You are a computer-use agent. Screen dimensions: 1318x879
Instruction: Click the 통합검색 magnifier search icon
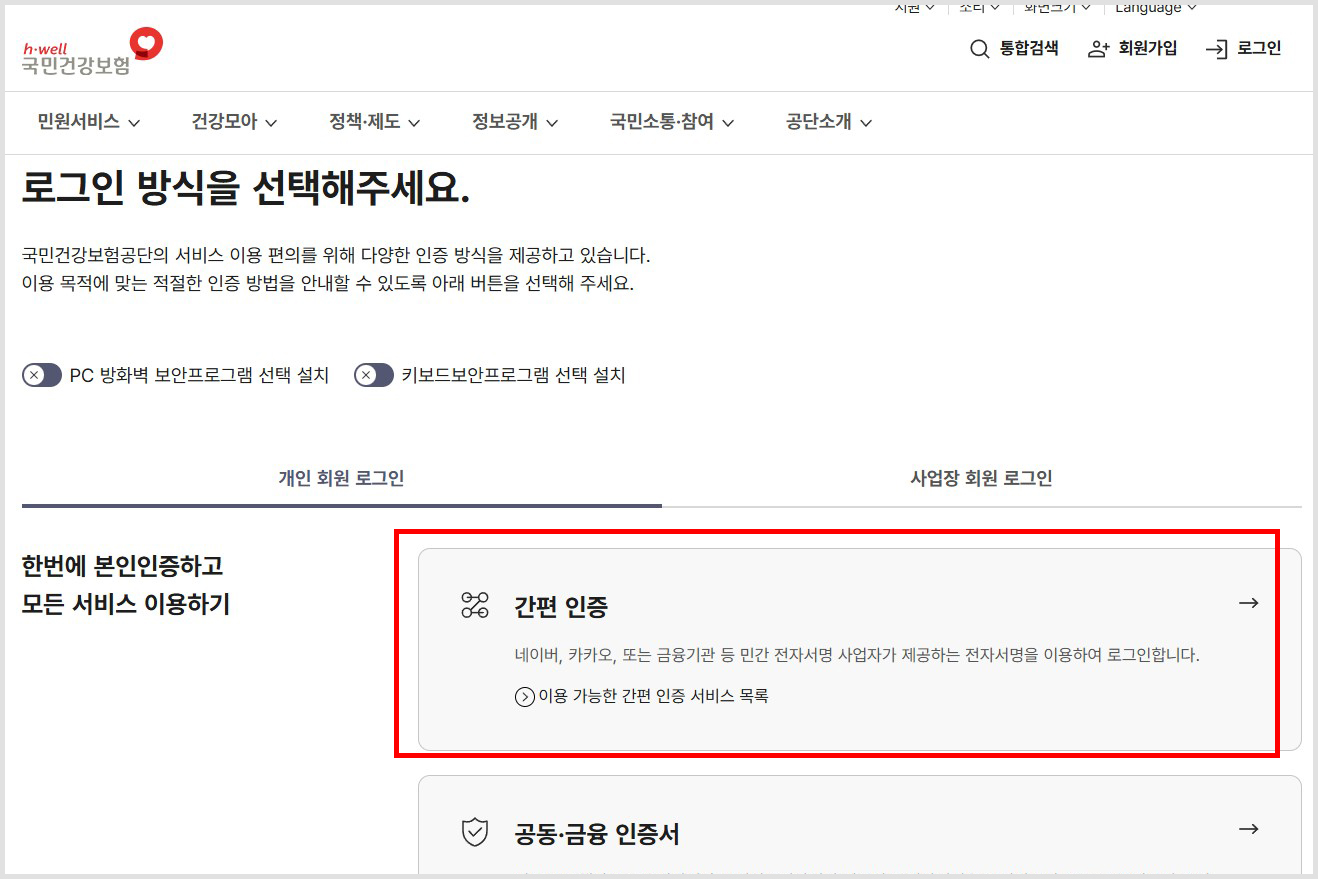point(978,48)
